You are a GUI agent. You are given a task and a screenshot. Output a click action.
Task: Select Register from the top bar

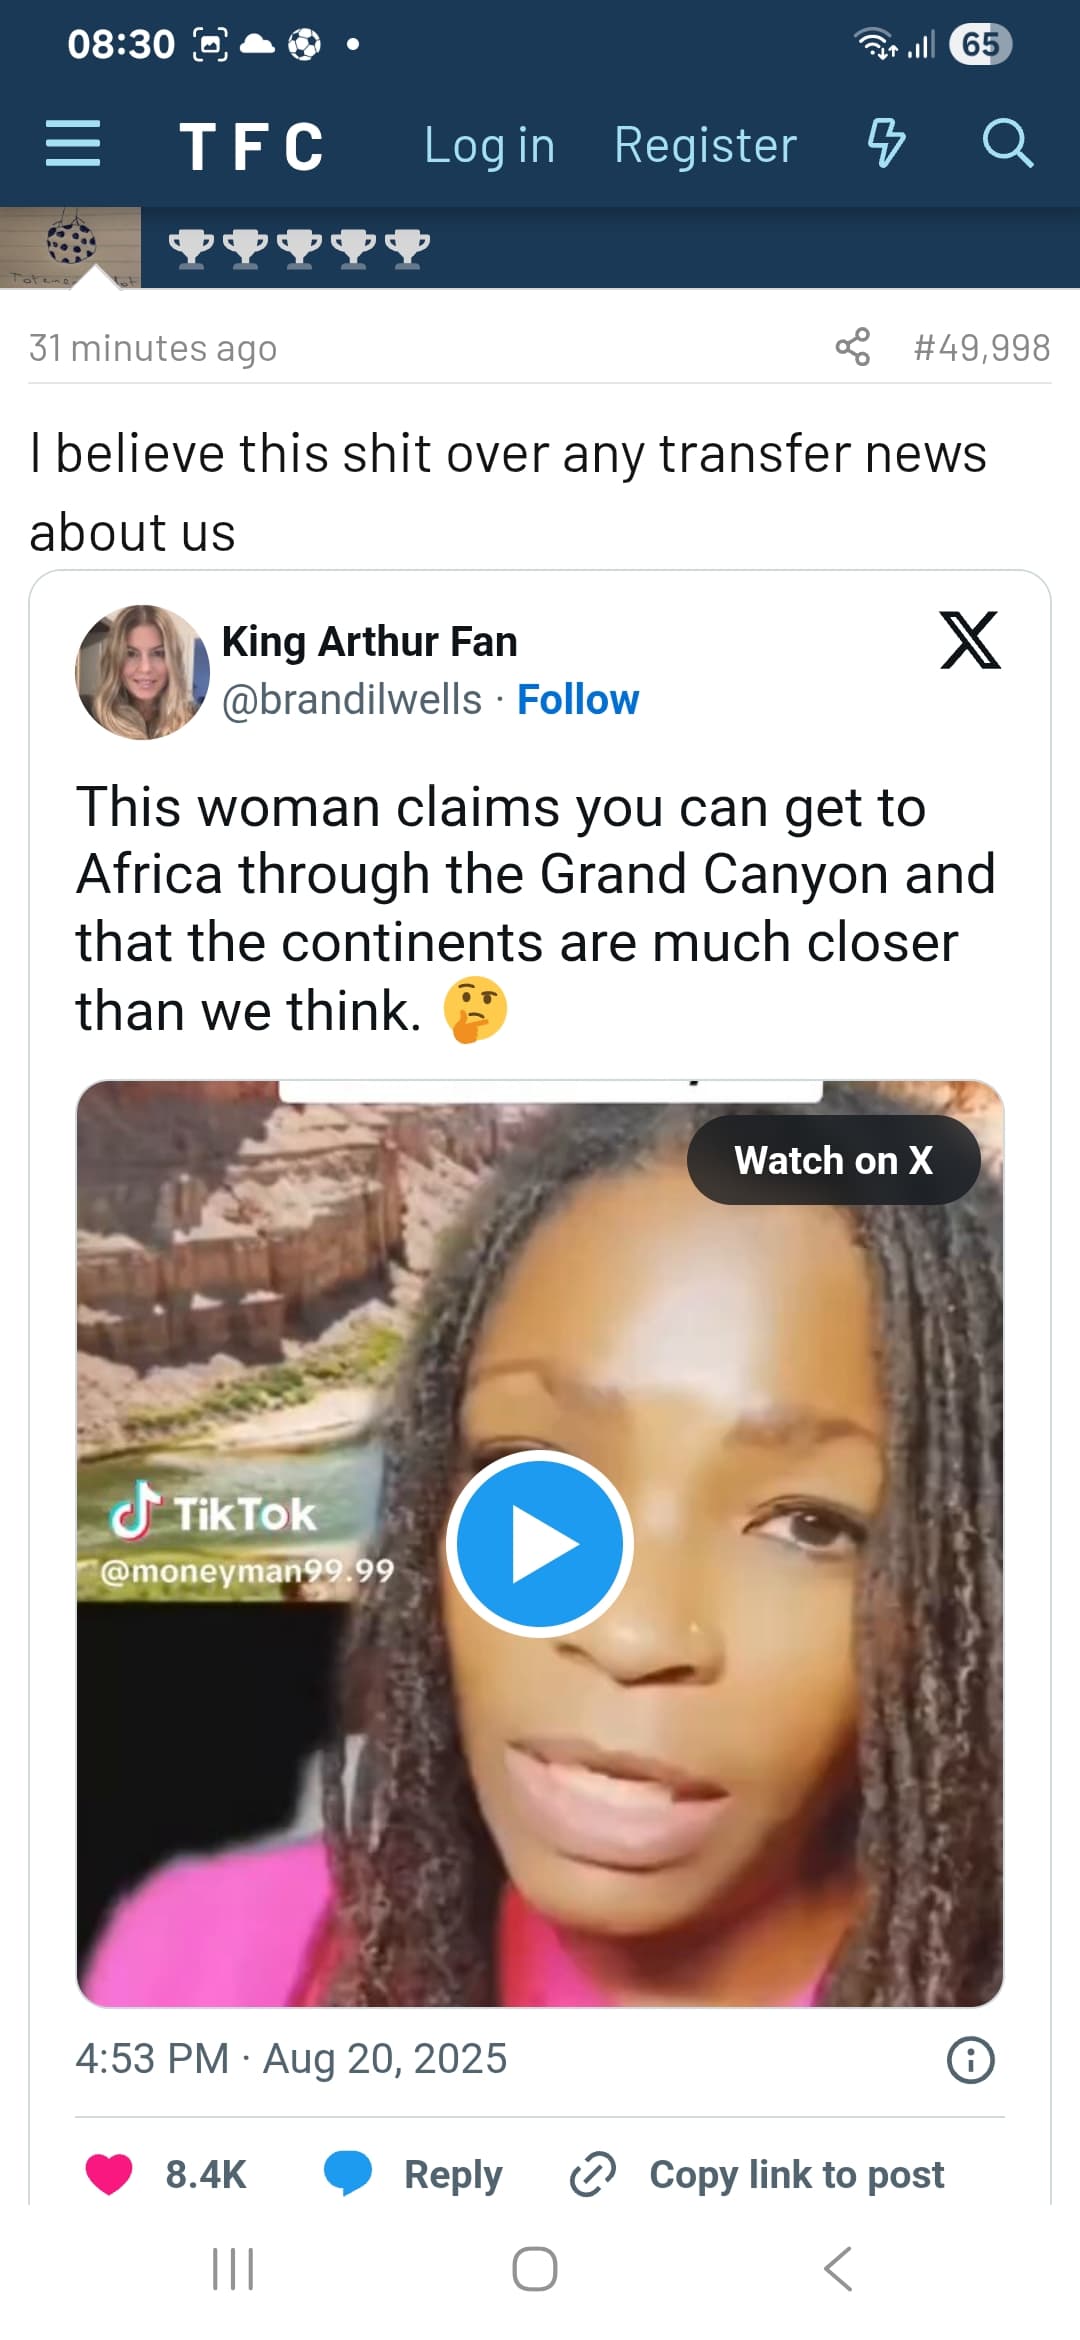(x=705, y=145)
